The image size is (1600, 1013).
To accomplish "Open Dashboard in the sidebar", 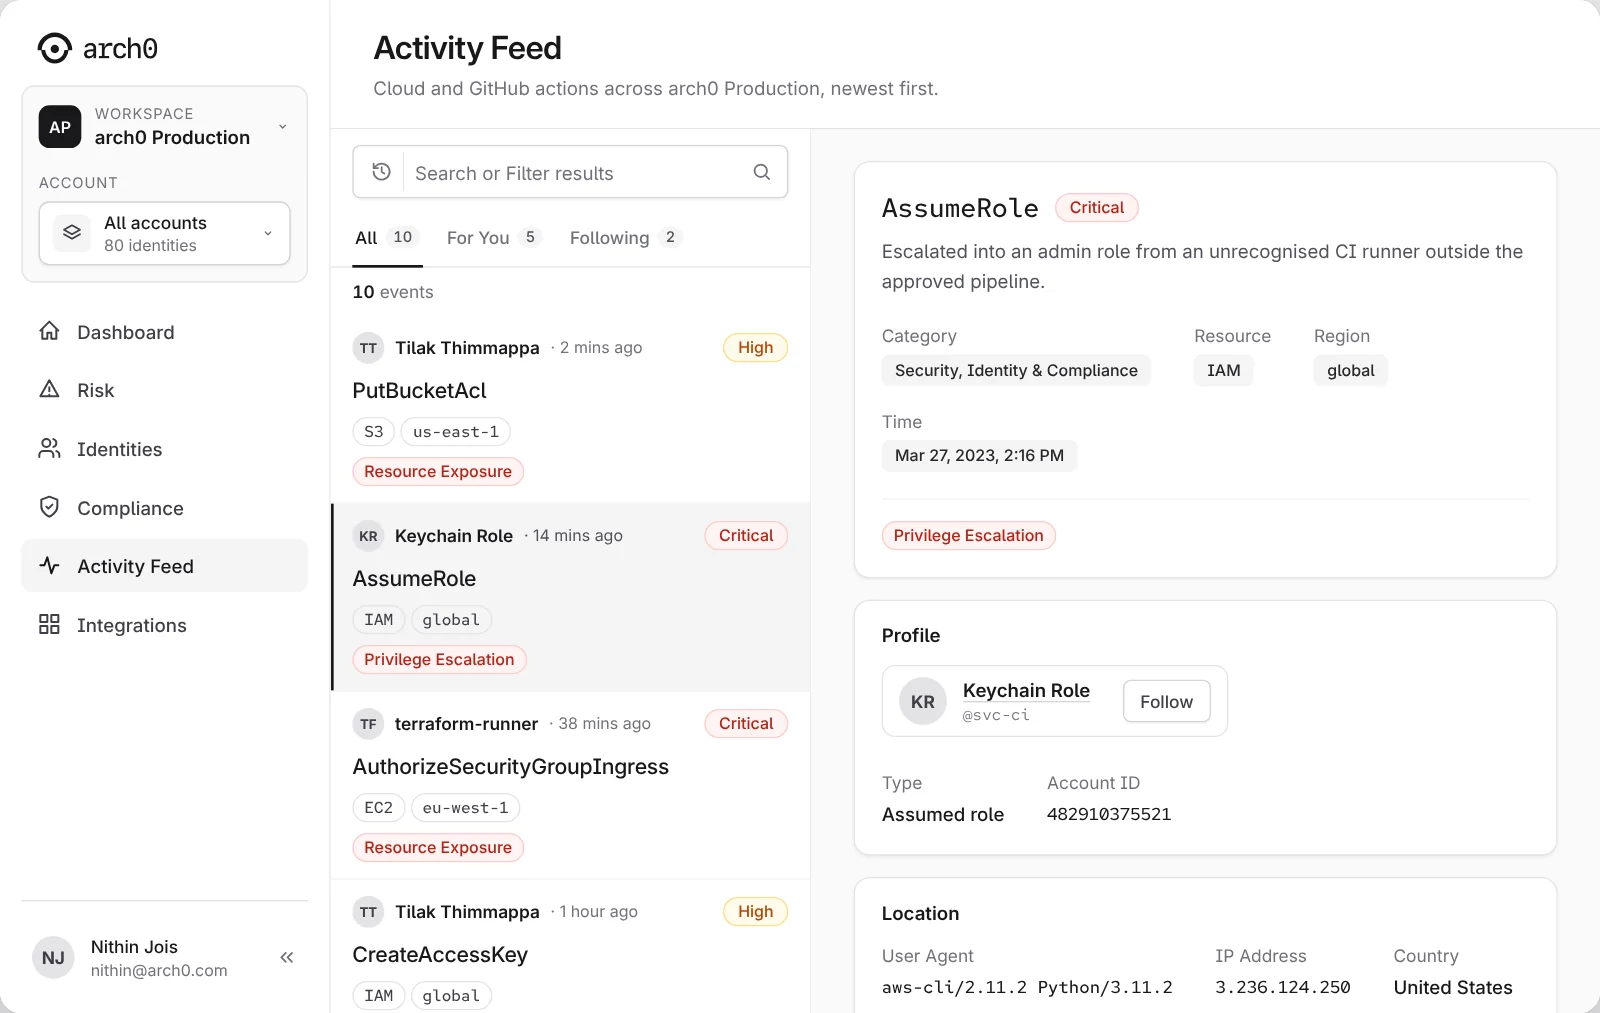I will click(165, 332).
